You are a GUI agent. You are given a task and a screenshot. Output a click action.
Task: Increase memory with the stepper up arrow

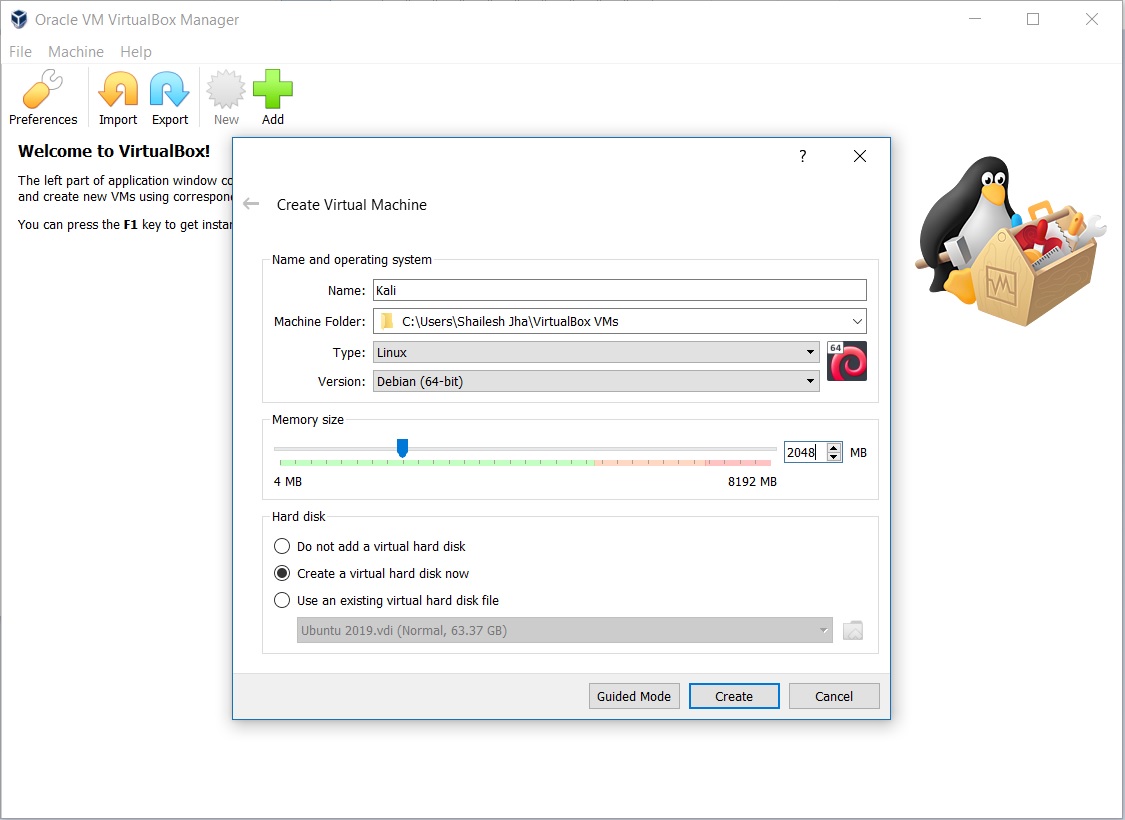pyautogui.click(x=834, y=447)
